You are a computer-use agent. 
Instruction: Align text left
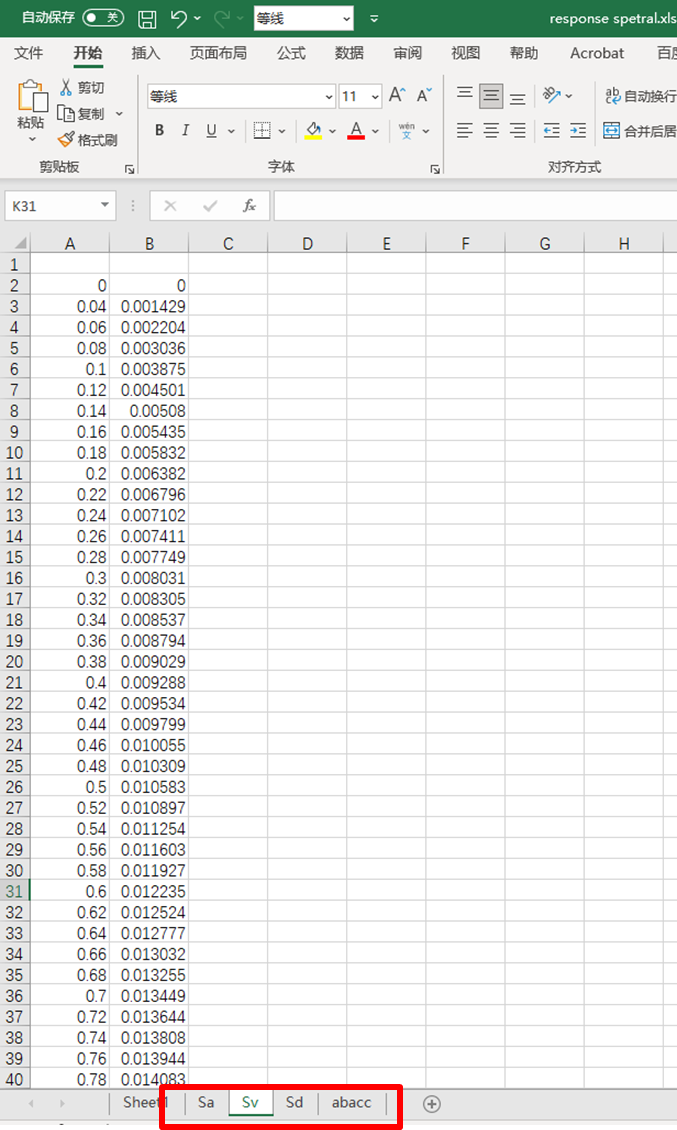pyautogui.click(x=465, y=130)
